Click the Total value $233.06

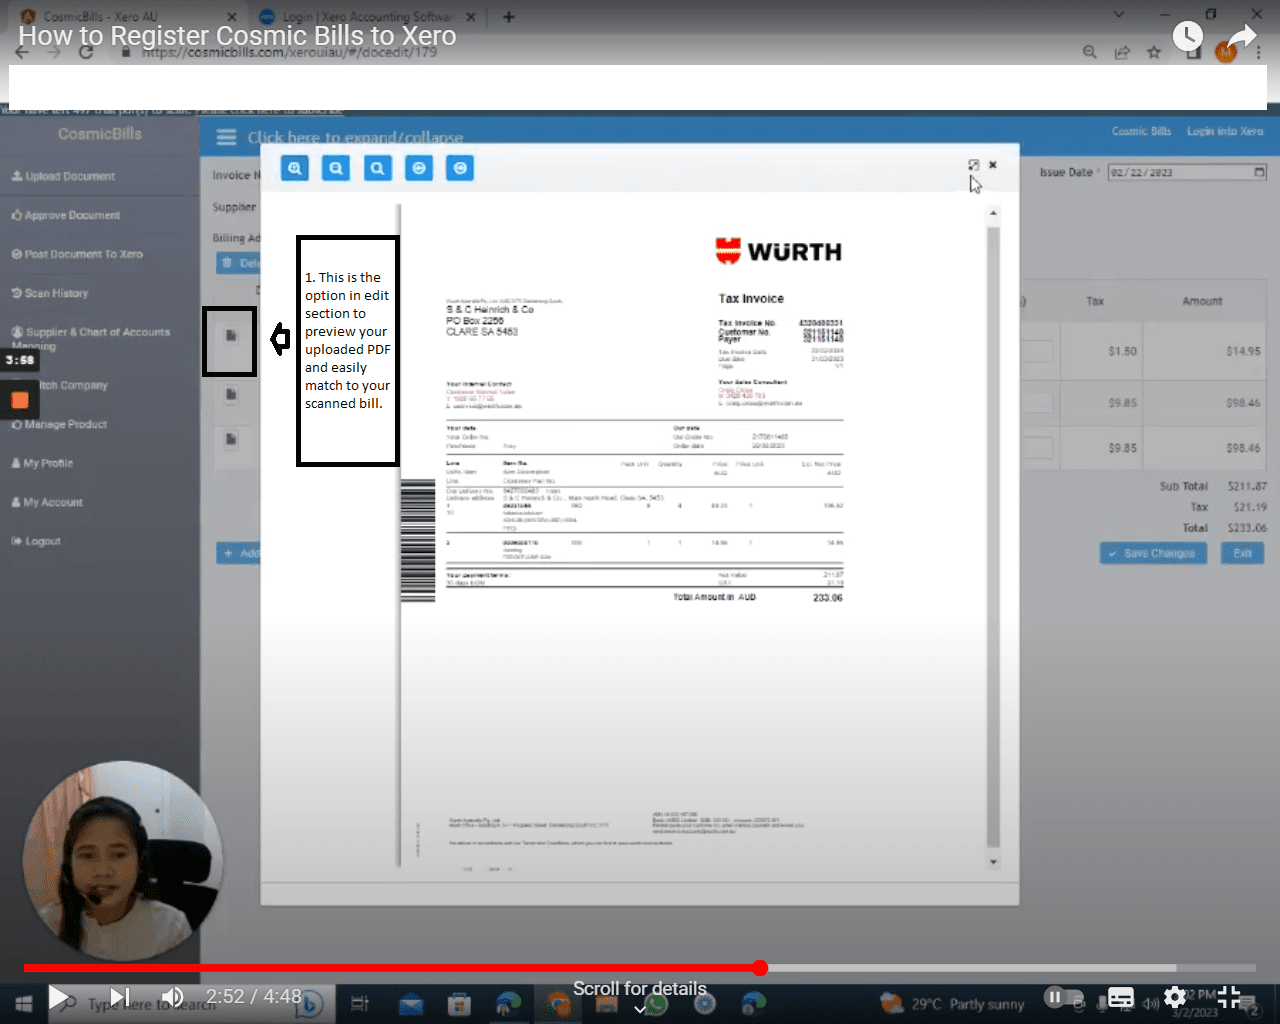1247,528
